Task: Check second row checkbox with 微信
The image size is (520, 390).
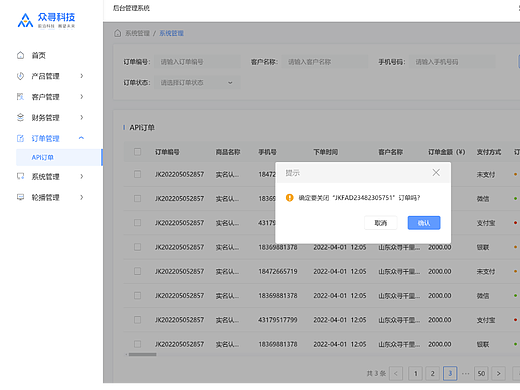Action: point(137,198)
